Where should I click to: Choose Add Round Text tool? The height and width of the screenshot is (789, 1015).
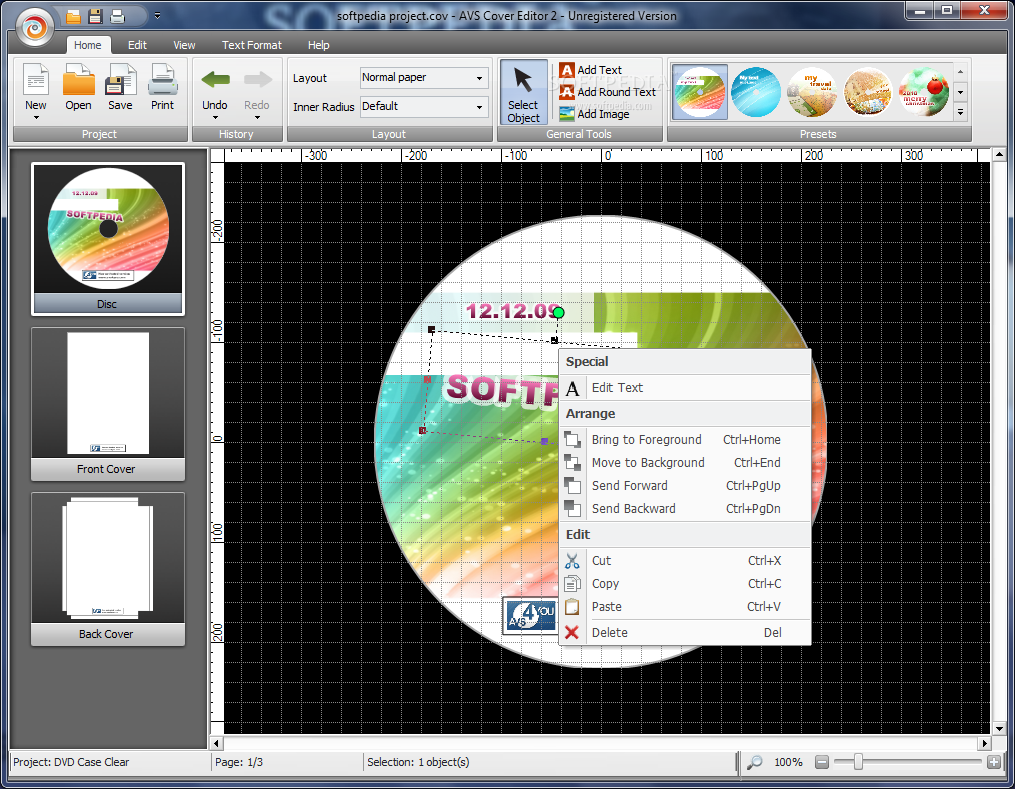pos(607,92)
